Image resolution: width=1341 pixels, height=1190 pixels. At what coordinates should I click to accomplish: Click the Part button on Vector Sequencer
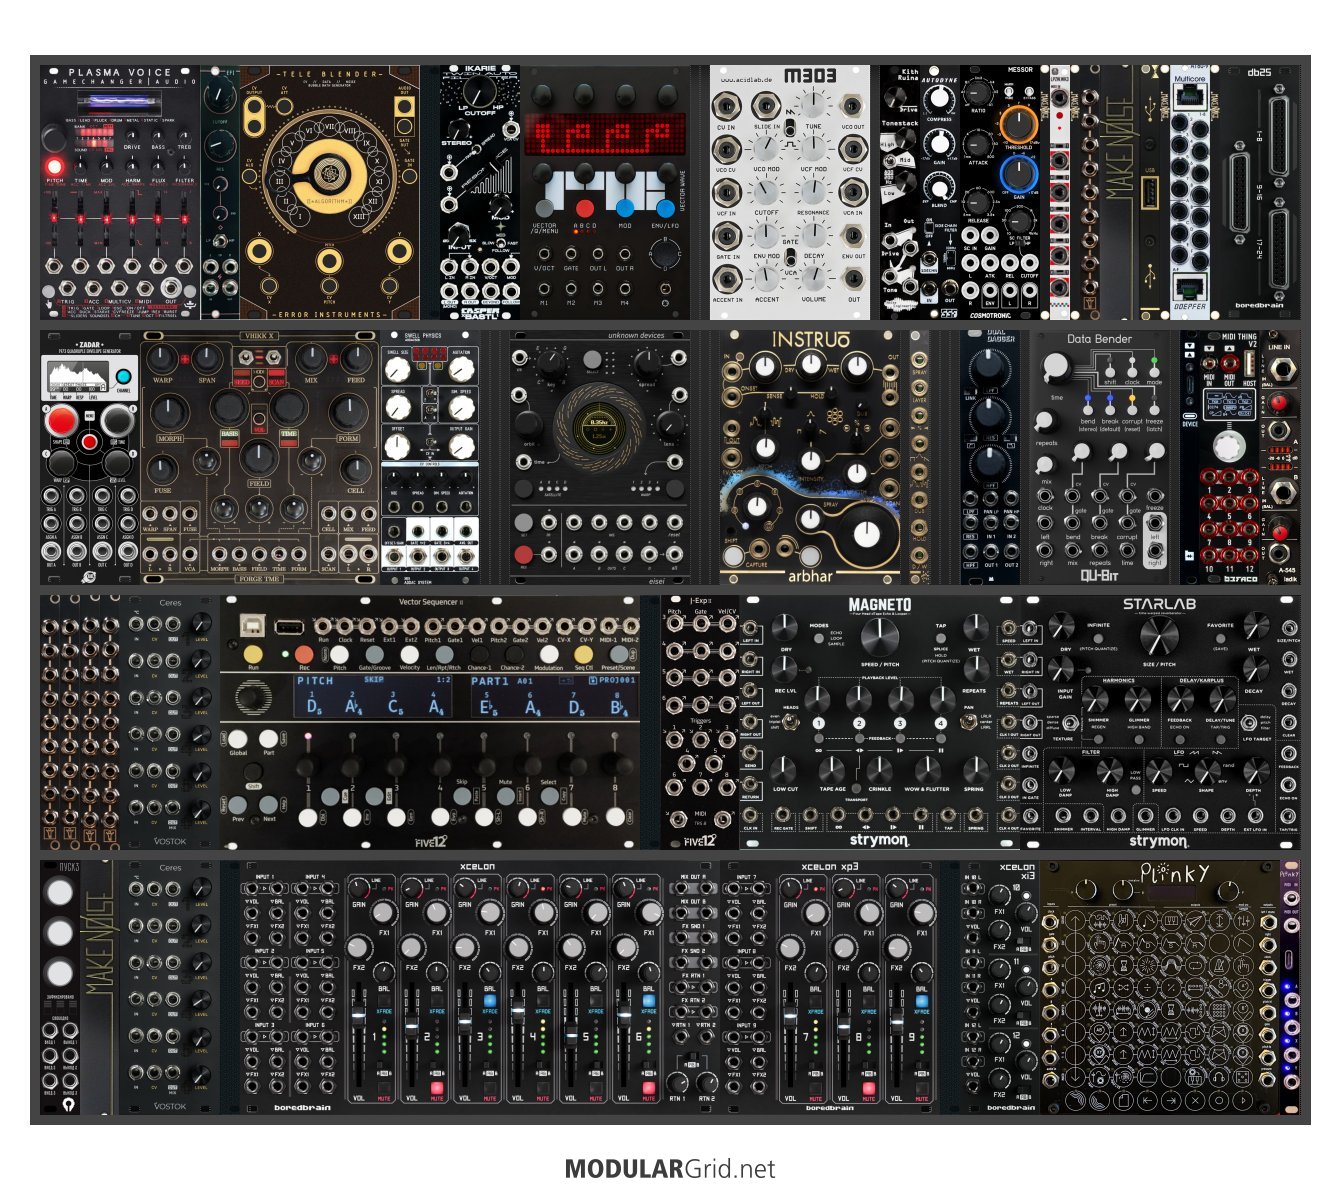coord(269,738)
